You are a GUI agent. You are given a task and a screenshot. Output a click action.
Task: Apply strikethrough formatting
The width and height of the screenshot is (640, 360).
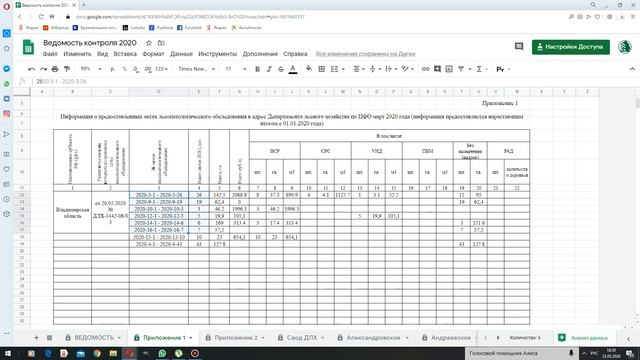click(281, 69)
